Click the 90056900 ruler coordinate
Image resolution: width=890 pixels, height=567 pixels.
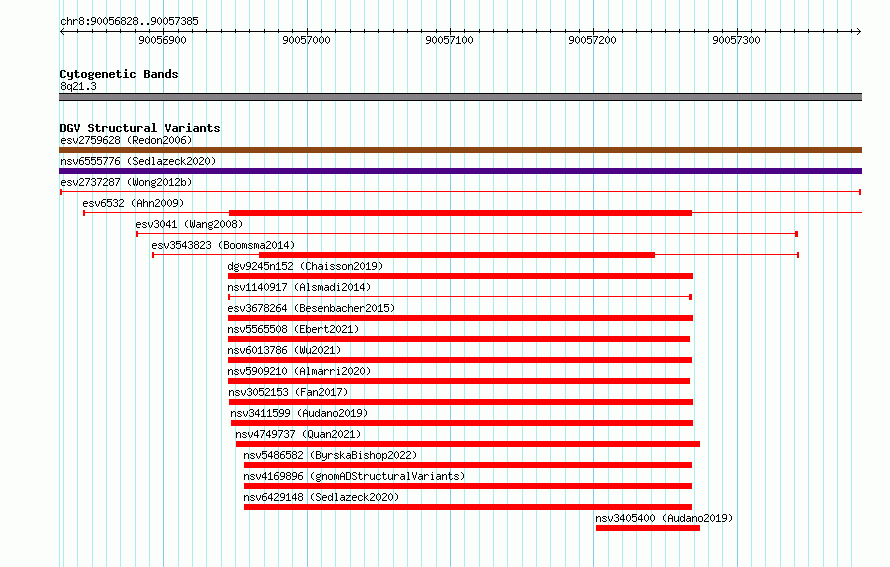pyautogui.click(x=162, y=40)
